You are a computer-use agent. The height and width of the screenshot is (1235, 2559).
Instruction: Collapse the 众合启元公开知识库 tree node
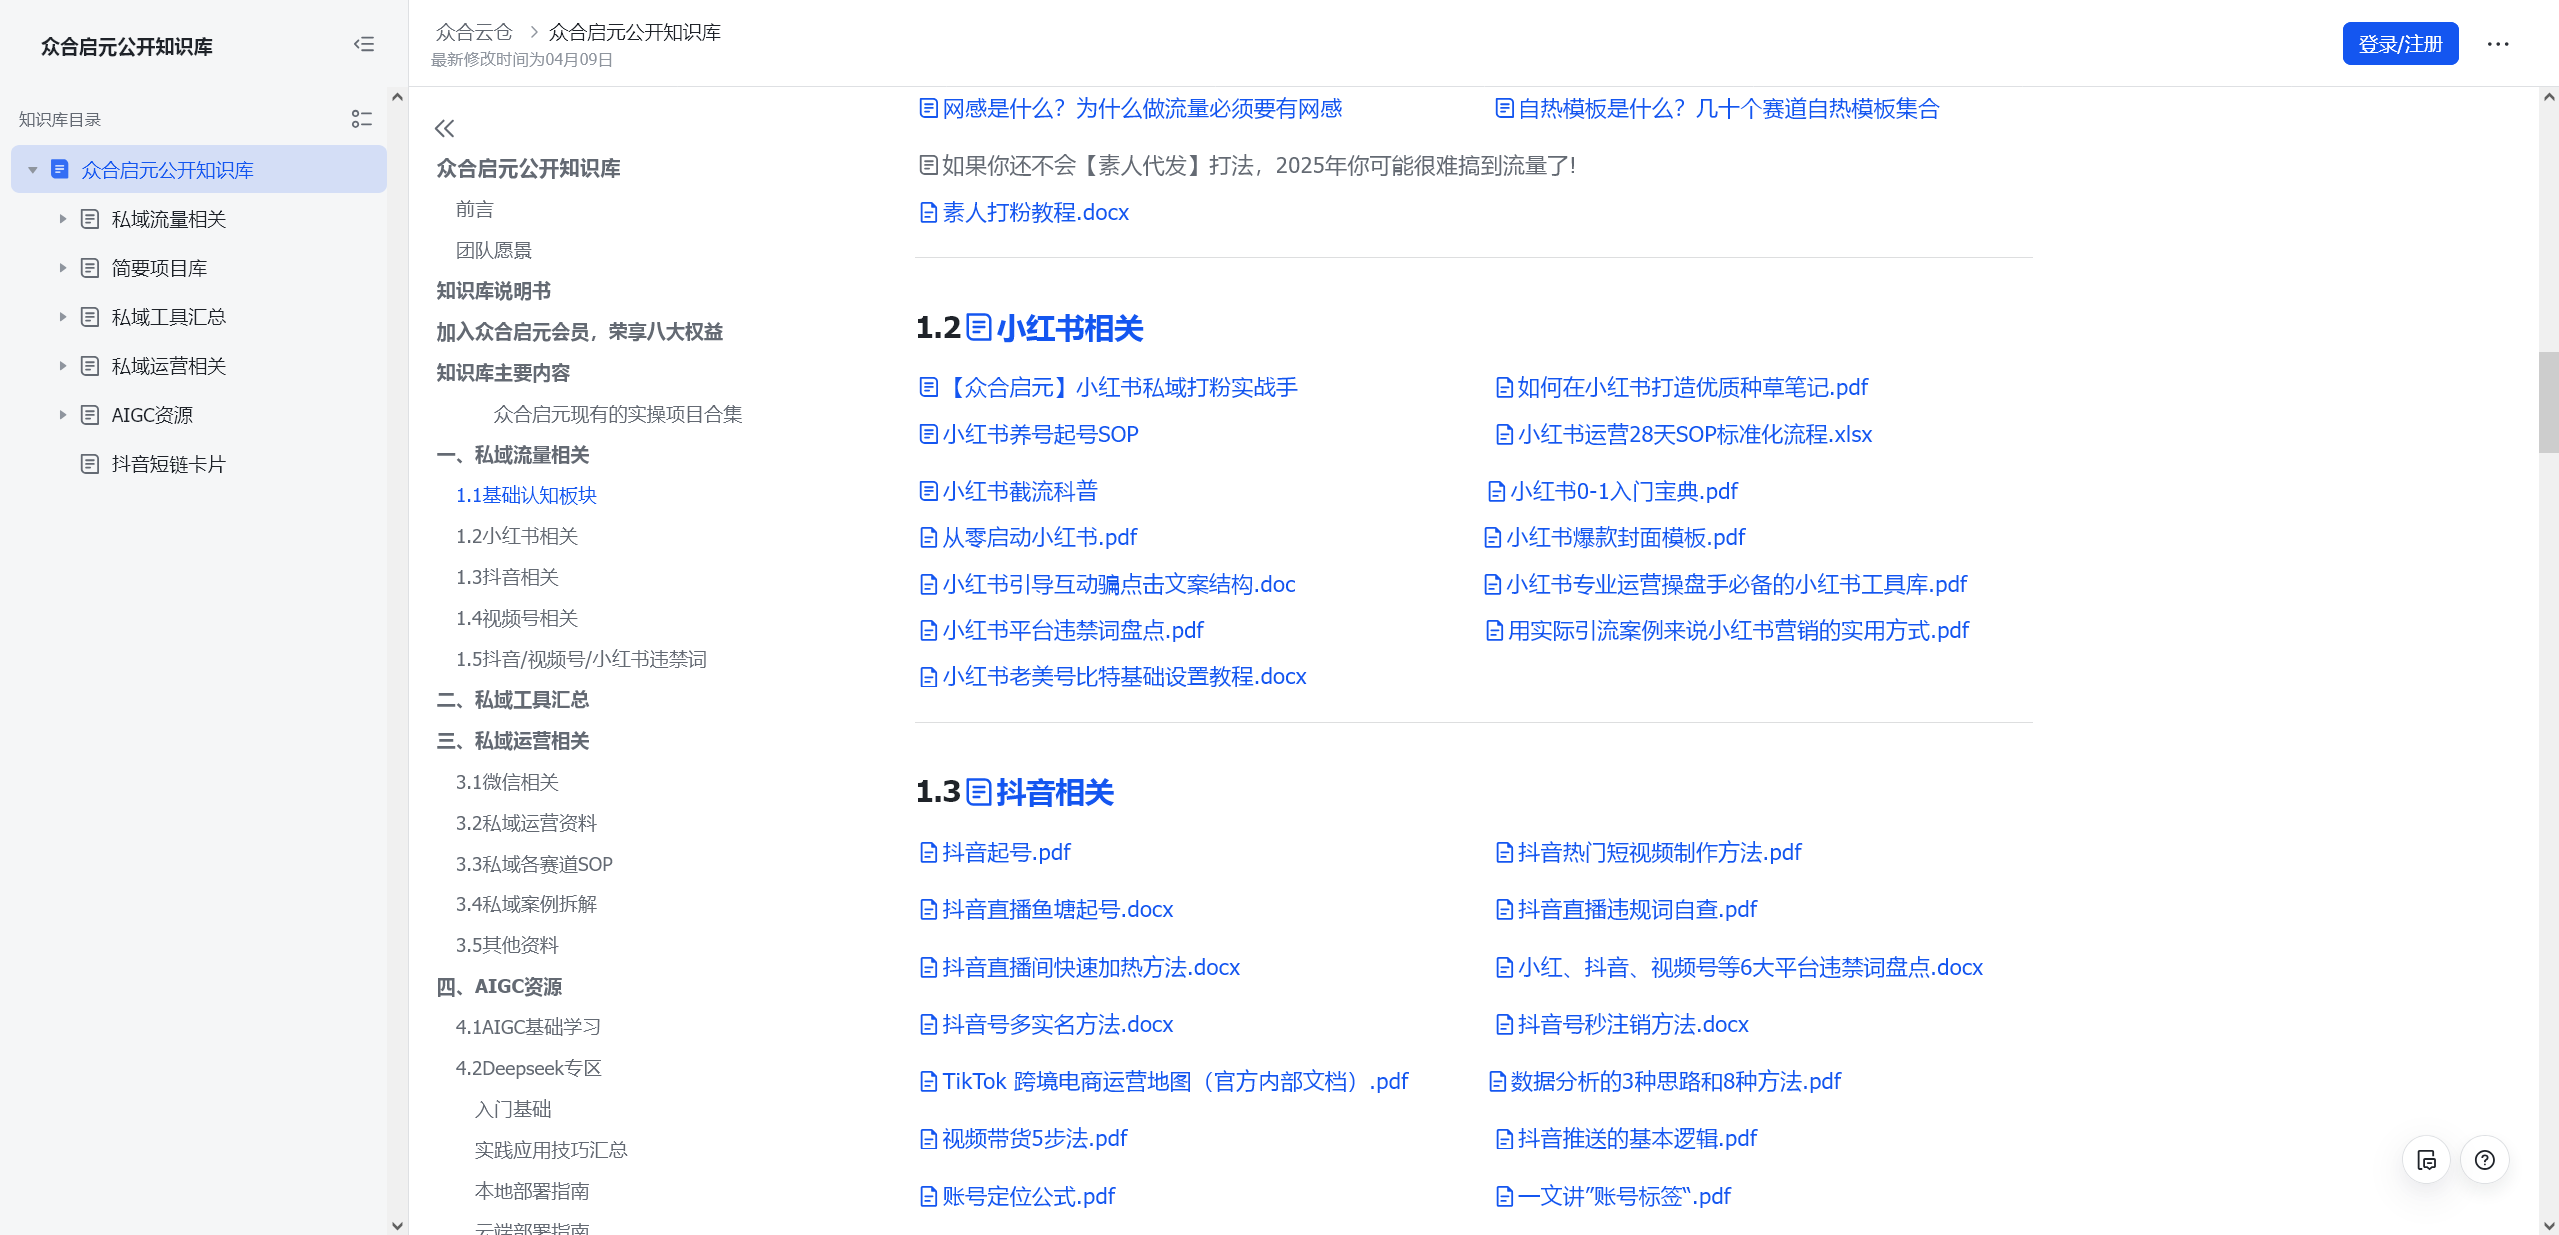pos(33,169)
